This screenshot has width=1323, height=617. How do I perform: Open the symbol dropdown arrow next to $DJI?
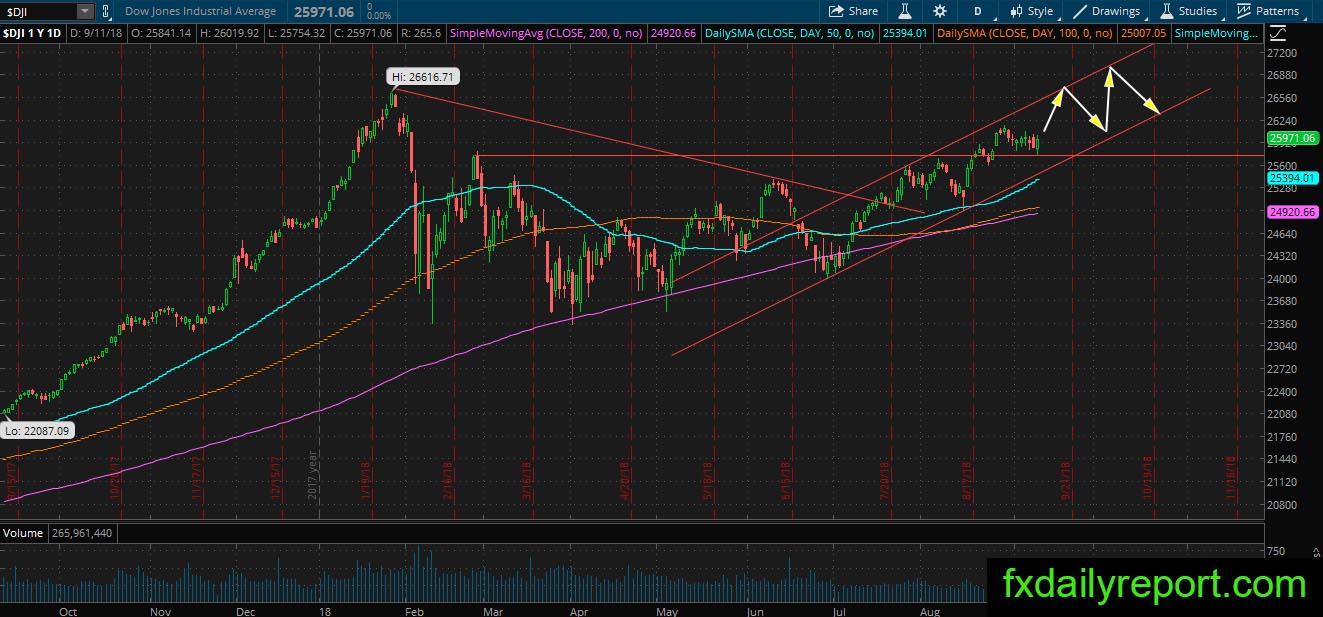point(85,11)
